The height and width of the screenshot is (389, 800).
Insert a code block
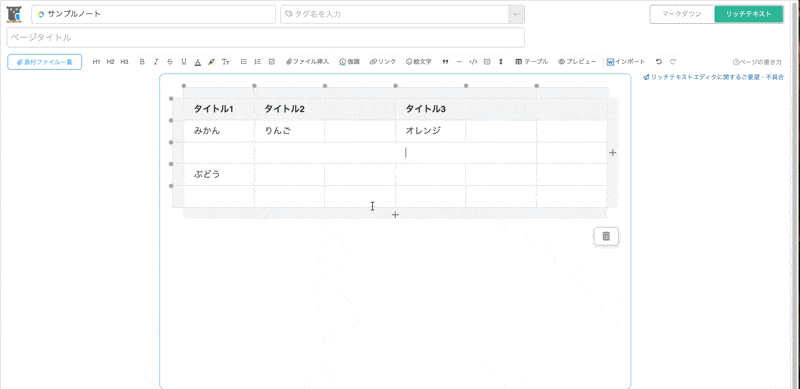(473, 62)
